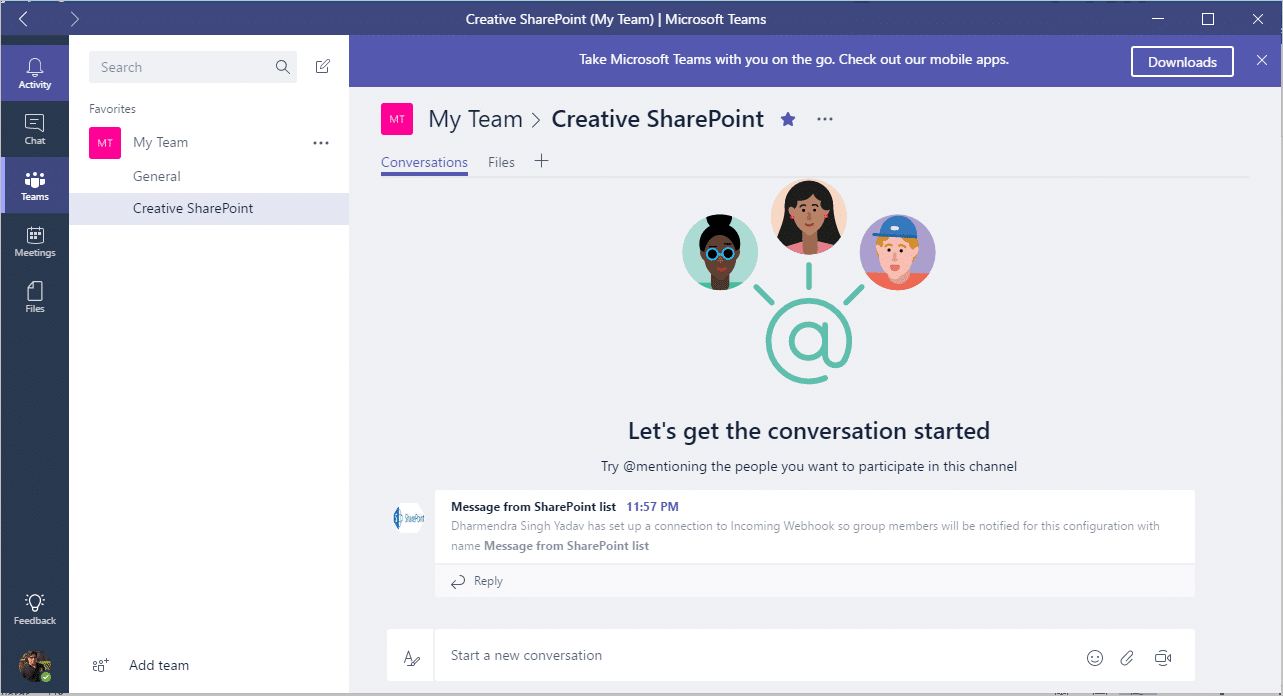Dismiss the mobile apps banner
The height and width of the screenshot is (696, 1283).
tap(1262, 61)
